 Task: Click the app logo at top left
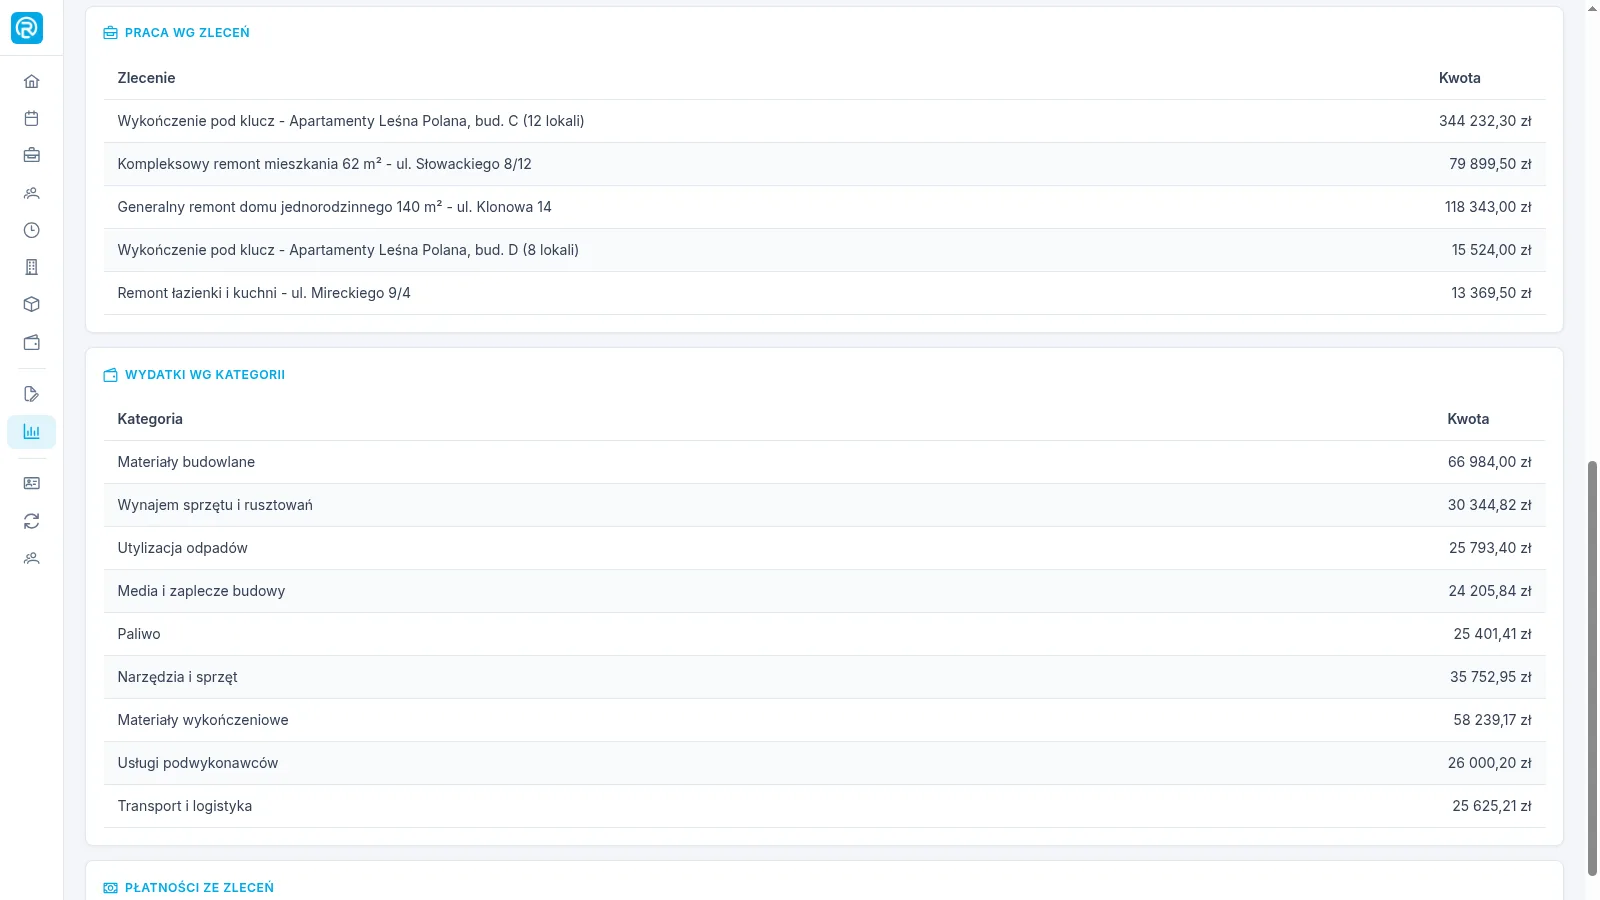point(27,28)
